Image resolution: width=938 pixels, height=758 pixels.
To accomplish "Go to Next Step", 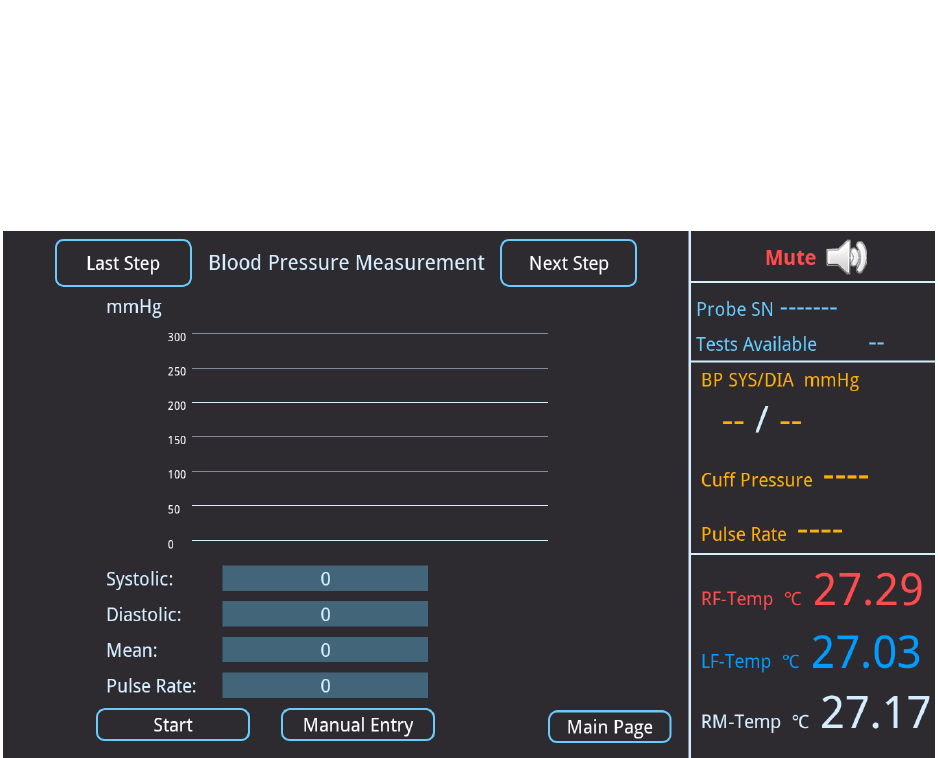I will pos(568,263).
